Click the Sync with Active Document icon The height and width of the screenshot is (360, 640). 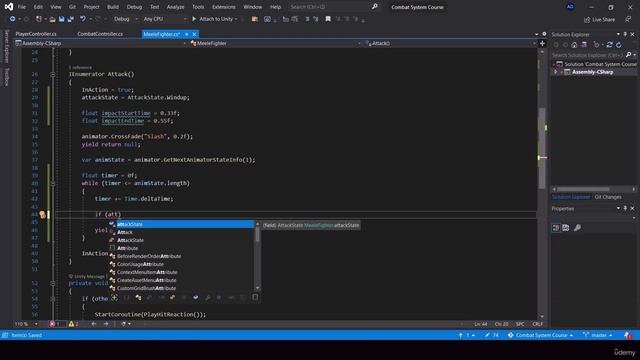point(609,45)
